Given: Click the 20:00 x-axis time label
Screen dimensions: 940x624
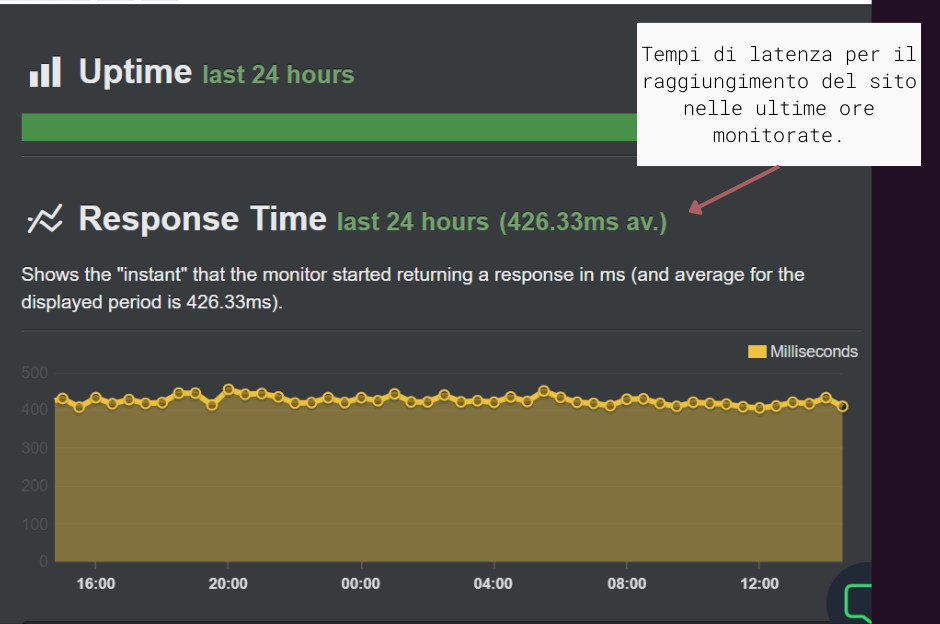Looking at the screenshot, I should point(228,584).
